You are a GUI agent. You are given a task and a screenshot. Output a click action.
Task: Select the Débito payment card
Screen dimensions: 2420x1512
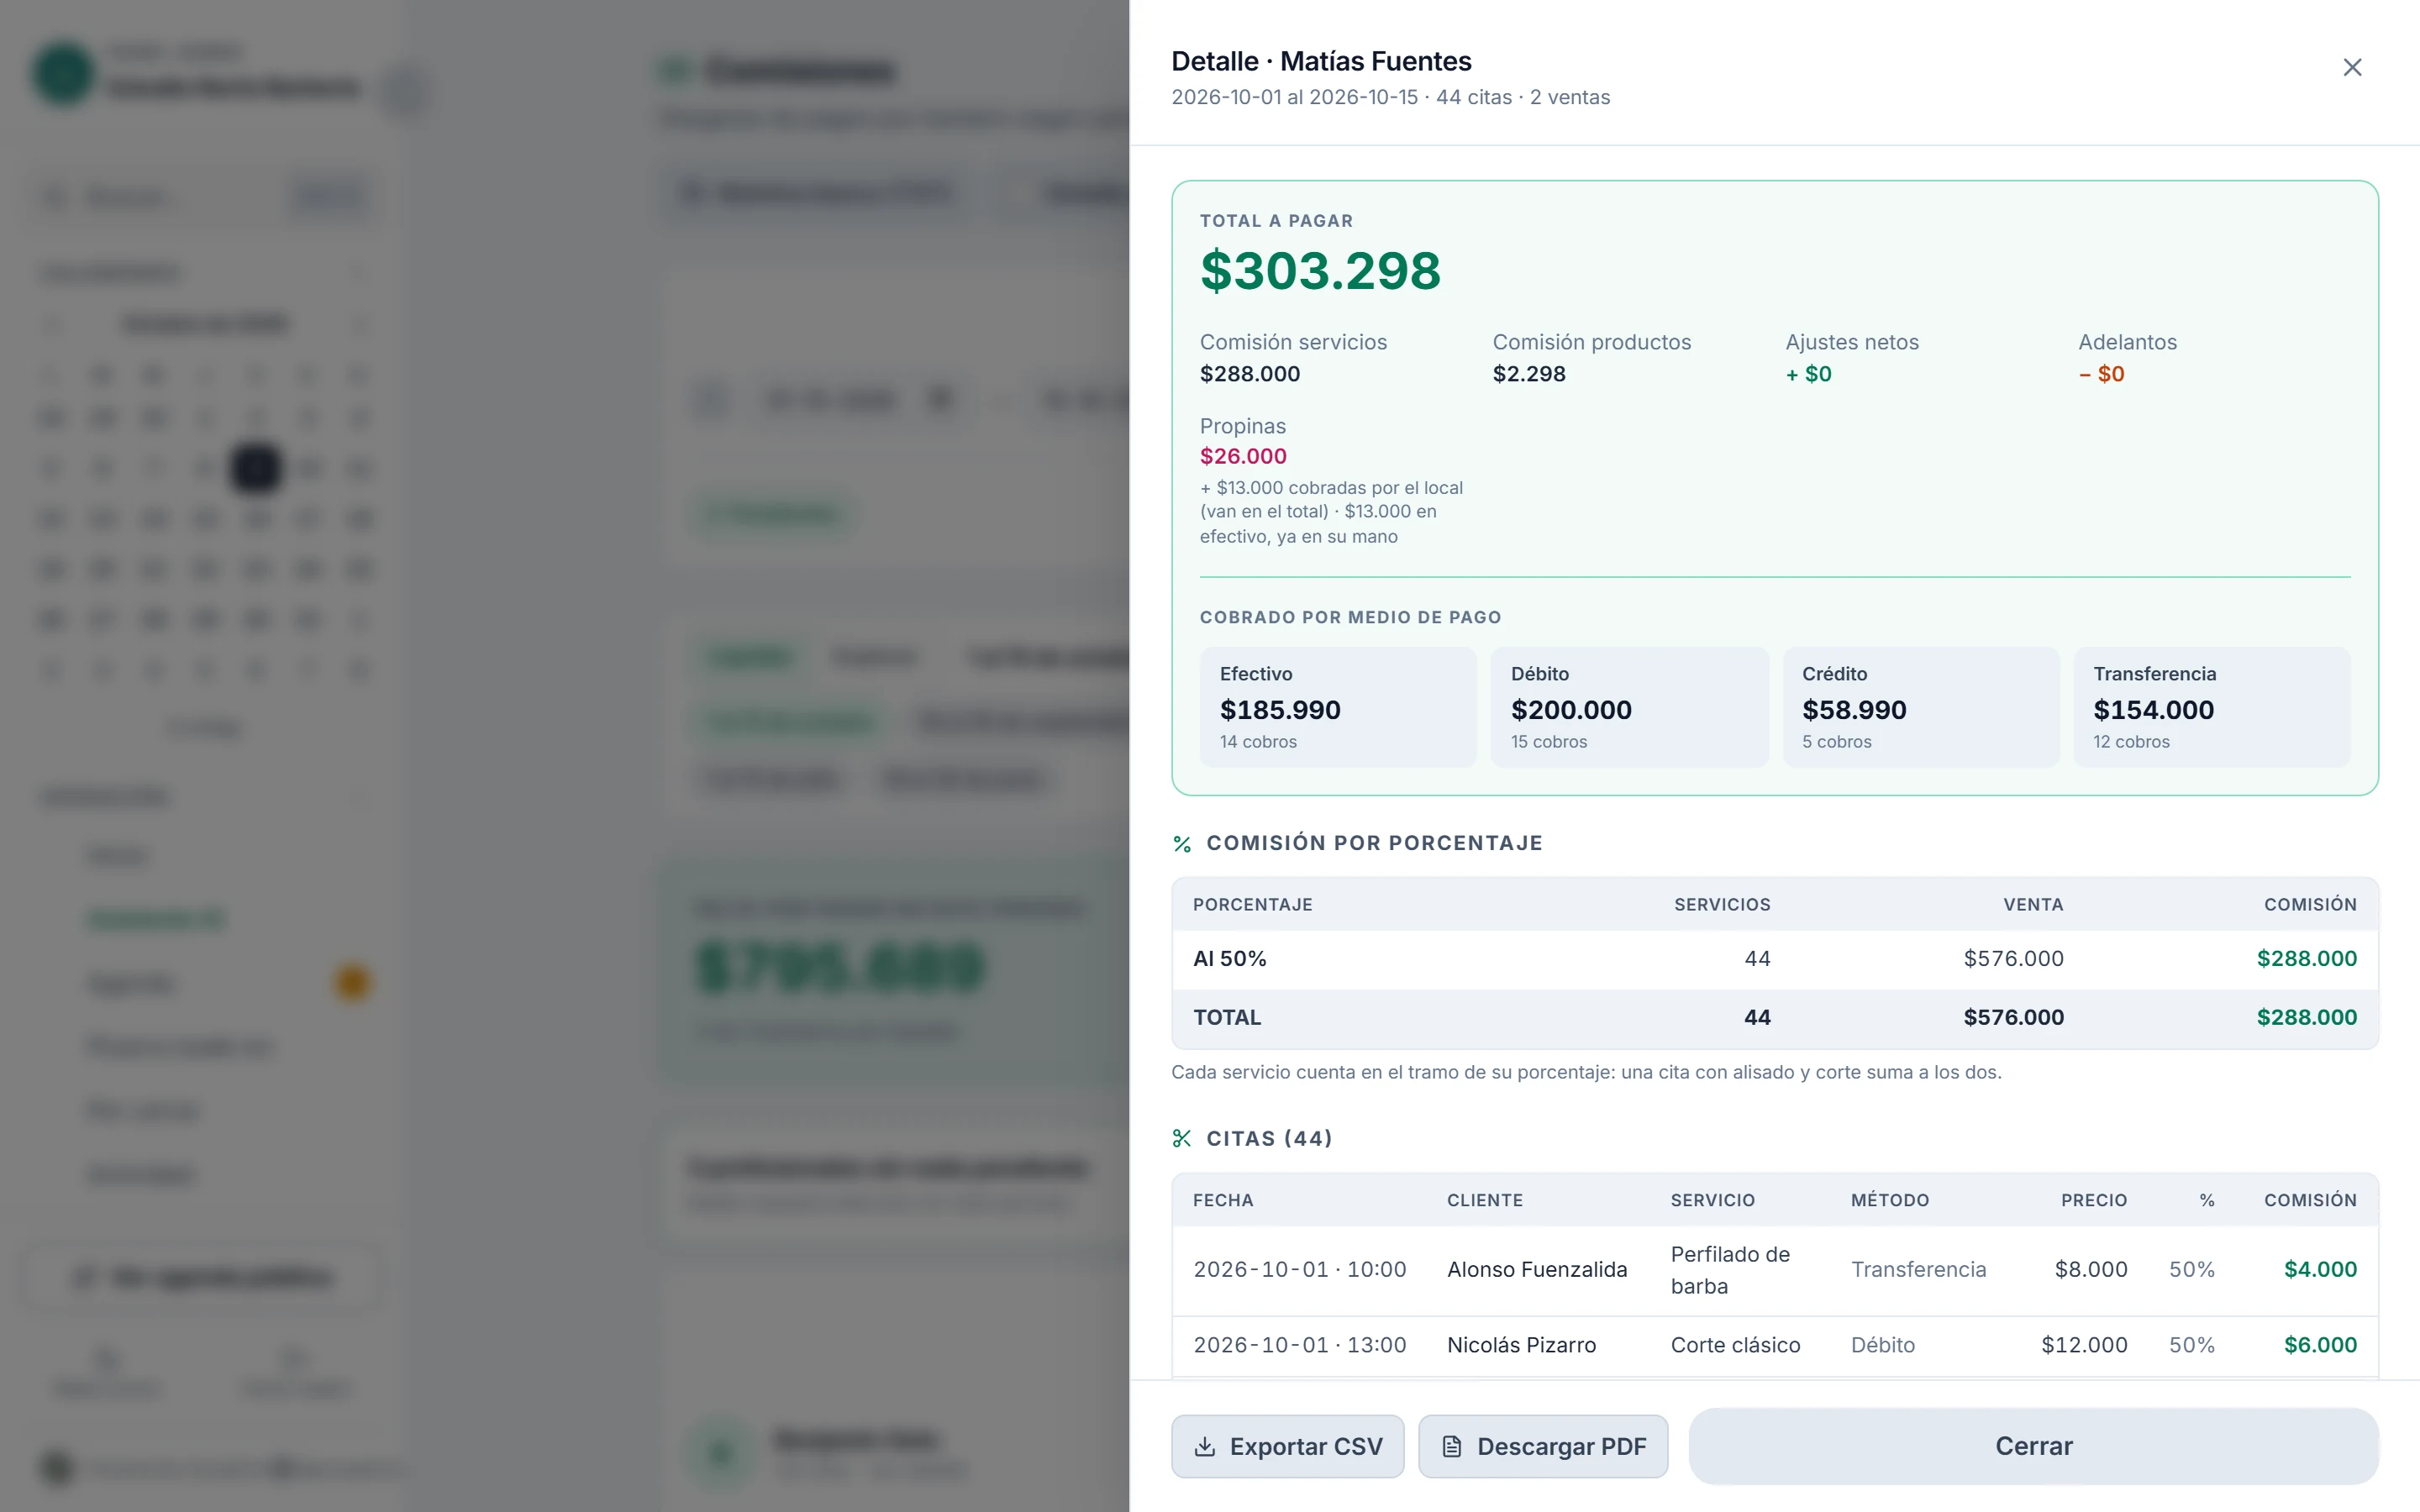point(1629,707)
